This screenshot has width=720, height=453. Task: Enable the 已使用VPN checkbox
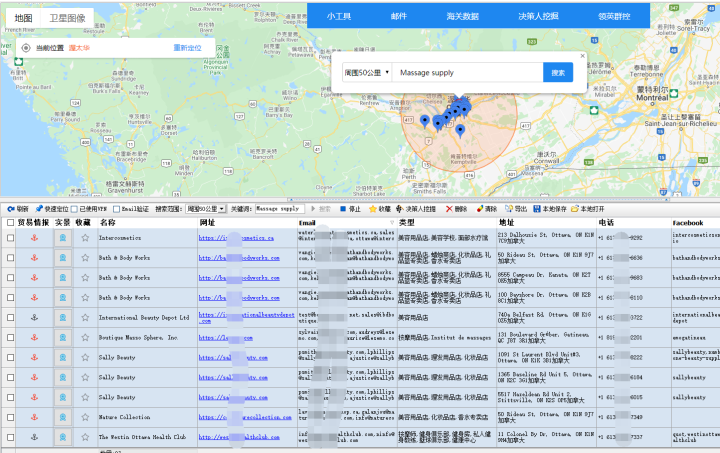pyautogui.click(x=74, y=209)
